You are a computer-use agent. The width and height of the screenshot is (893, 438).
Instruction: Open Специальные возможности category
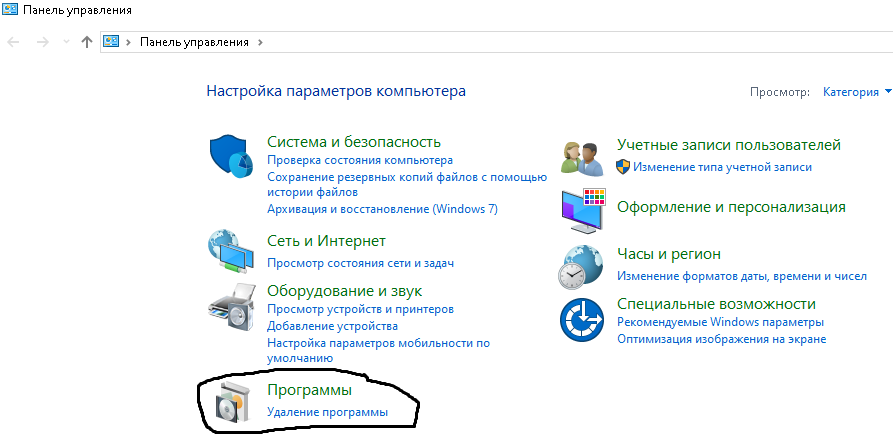tap(716, 304)
